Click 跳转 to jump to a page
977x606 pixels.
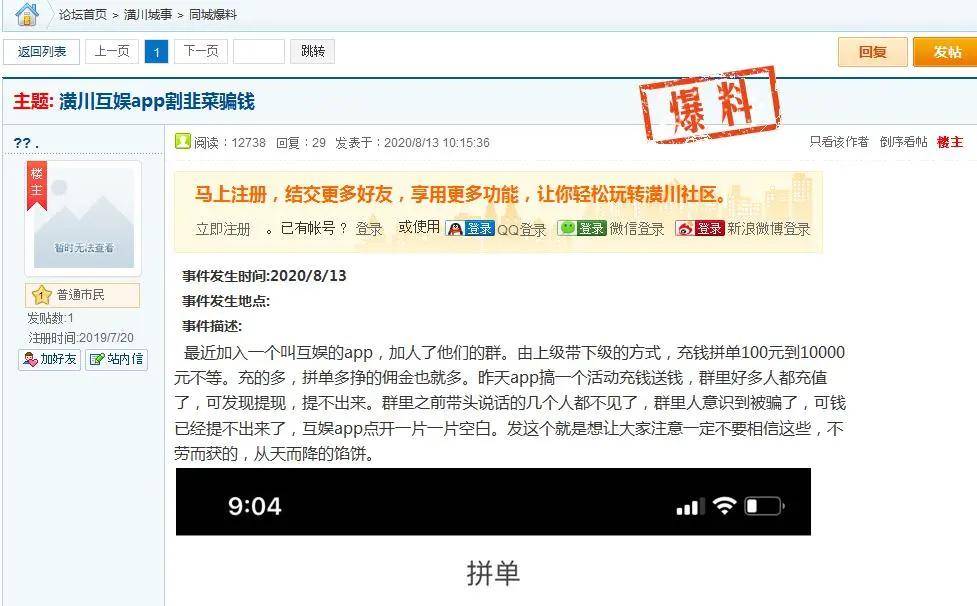[312, 51]
